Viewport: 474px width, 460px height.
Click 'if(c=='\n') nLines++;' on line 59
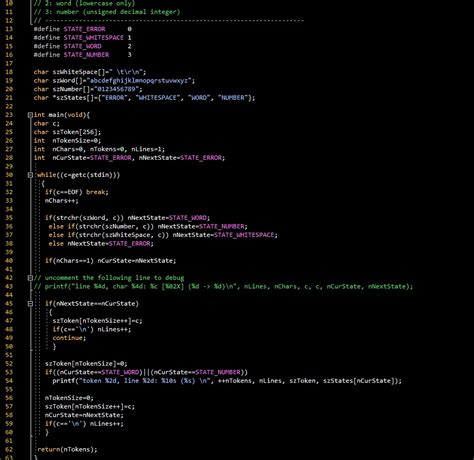[84, 424]
